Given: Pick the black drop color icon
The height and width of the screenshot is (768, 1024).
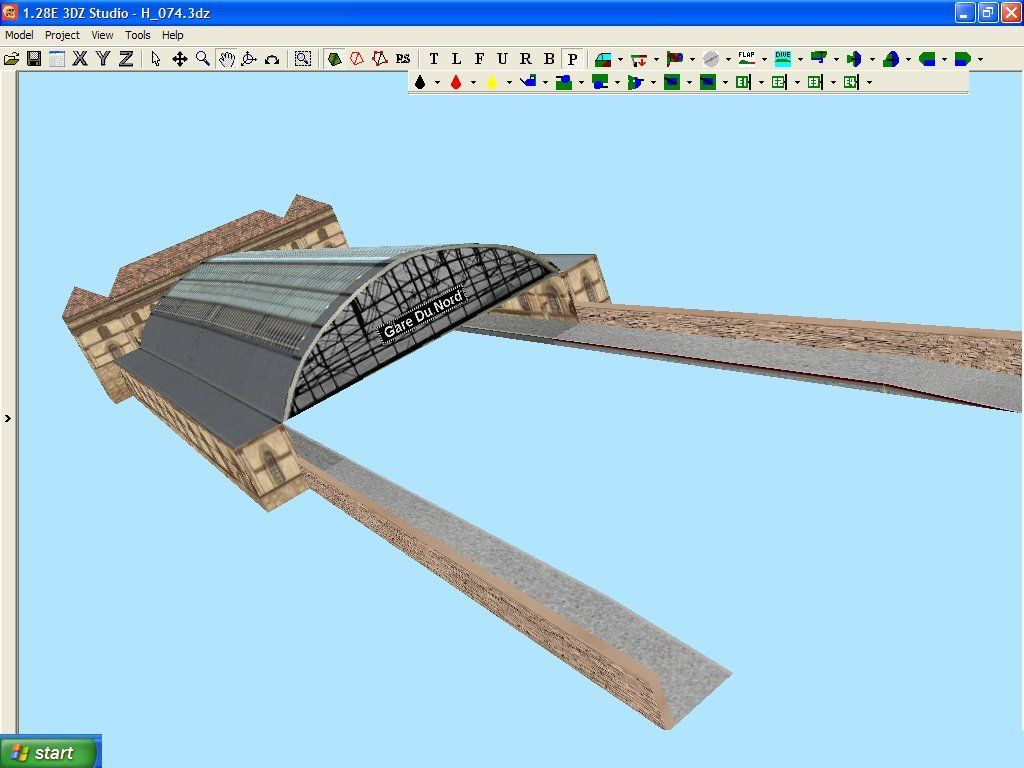Looking at the screenshot, I should click(x=420, y=82).
